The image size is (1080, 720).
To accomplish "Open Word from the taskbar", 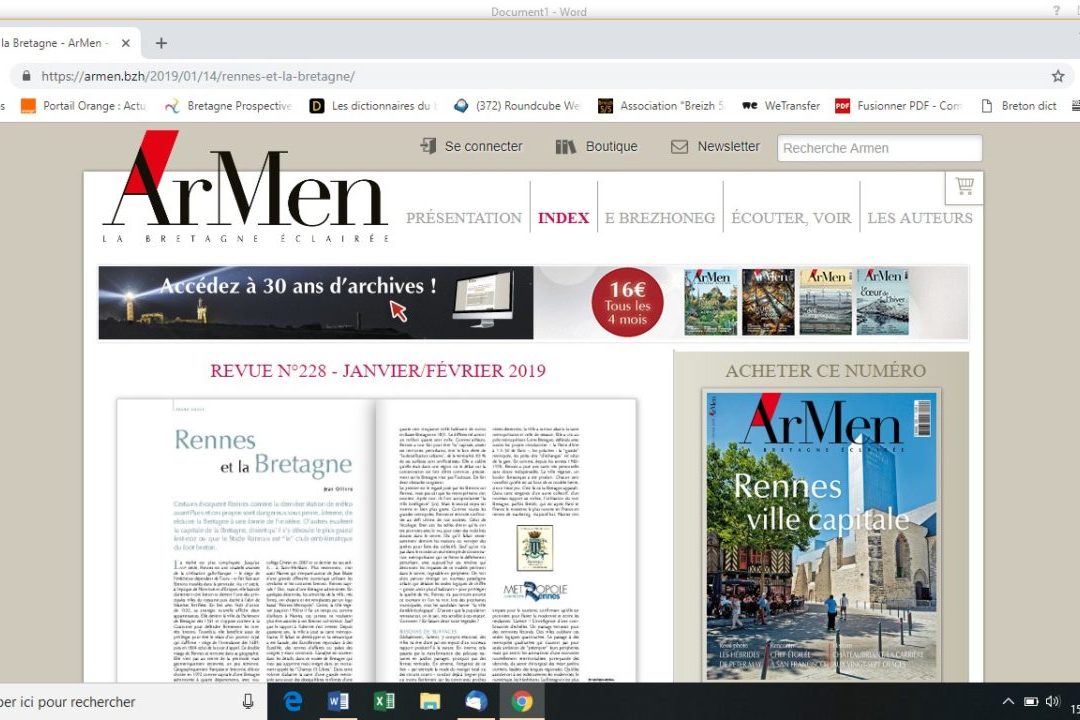I will tap(338, 702).
